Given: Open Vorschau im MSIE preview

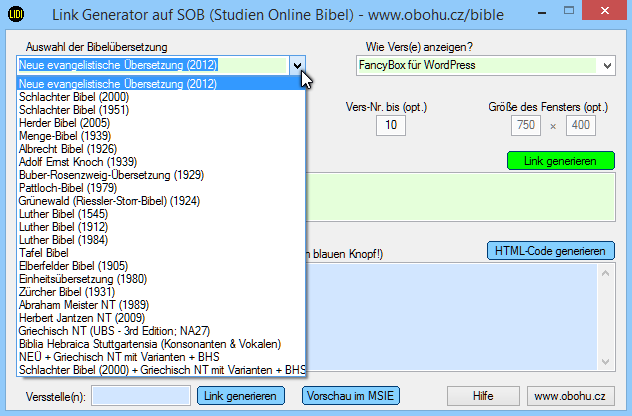Looking at the screenshot, I should point(351,396).
